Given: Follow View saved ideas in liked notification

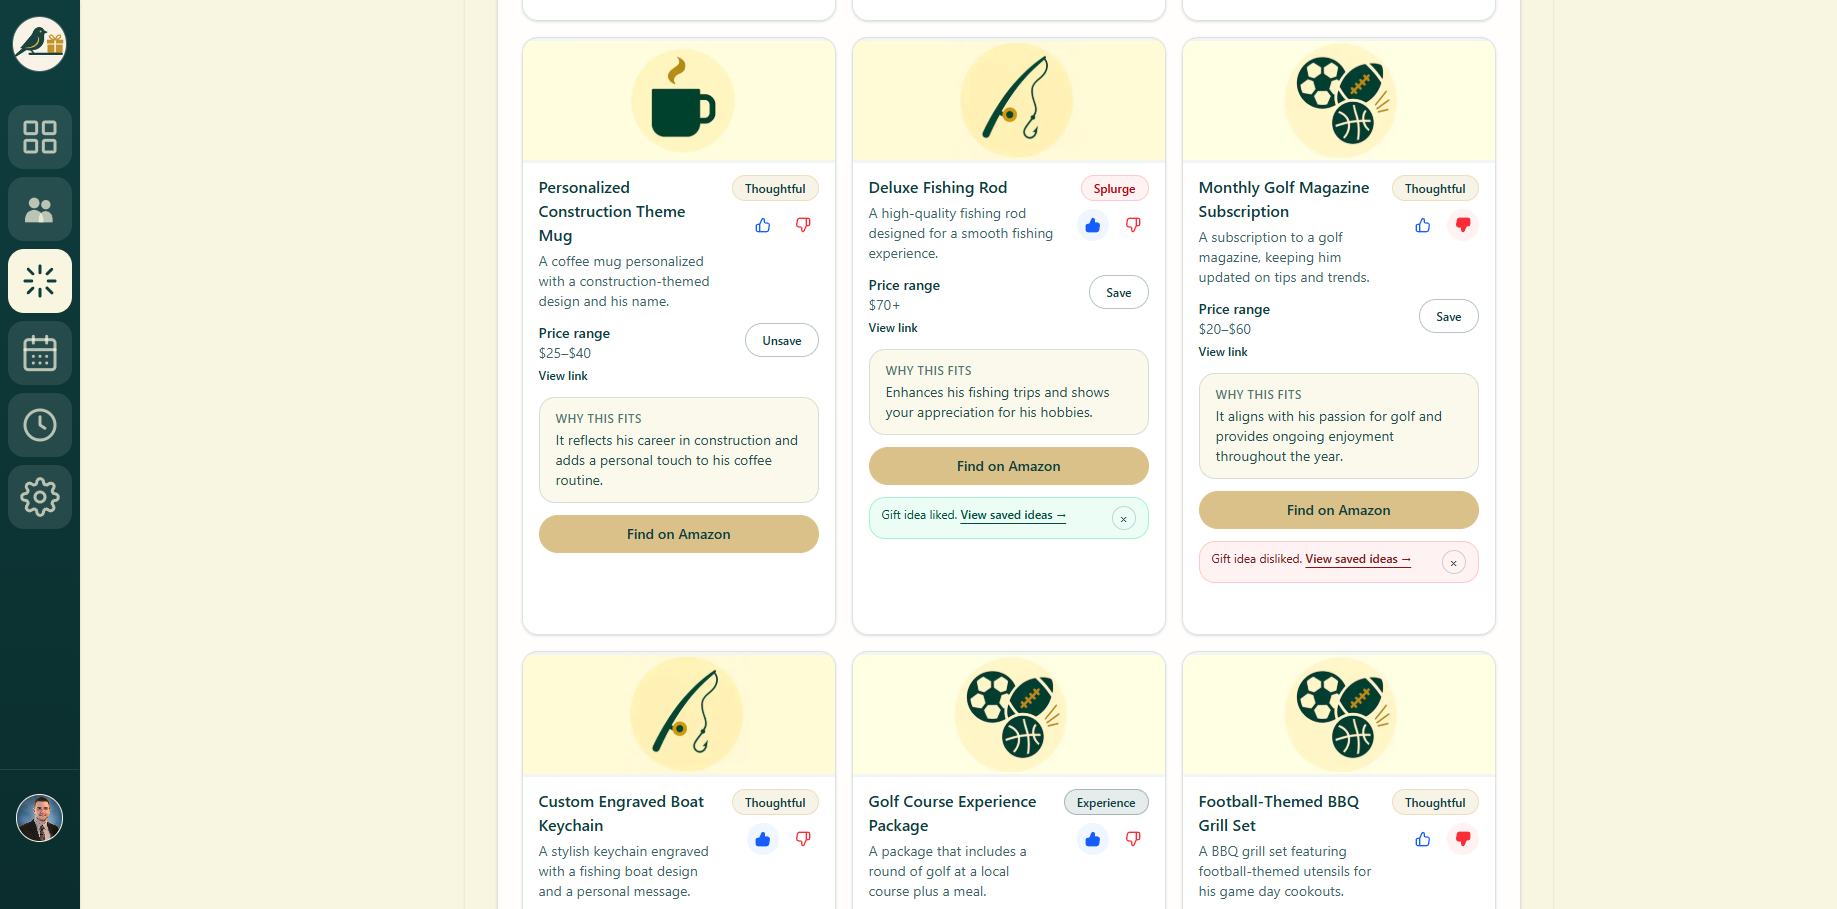Looking at the screenshot, I should 1011,515.
